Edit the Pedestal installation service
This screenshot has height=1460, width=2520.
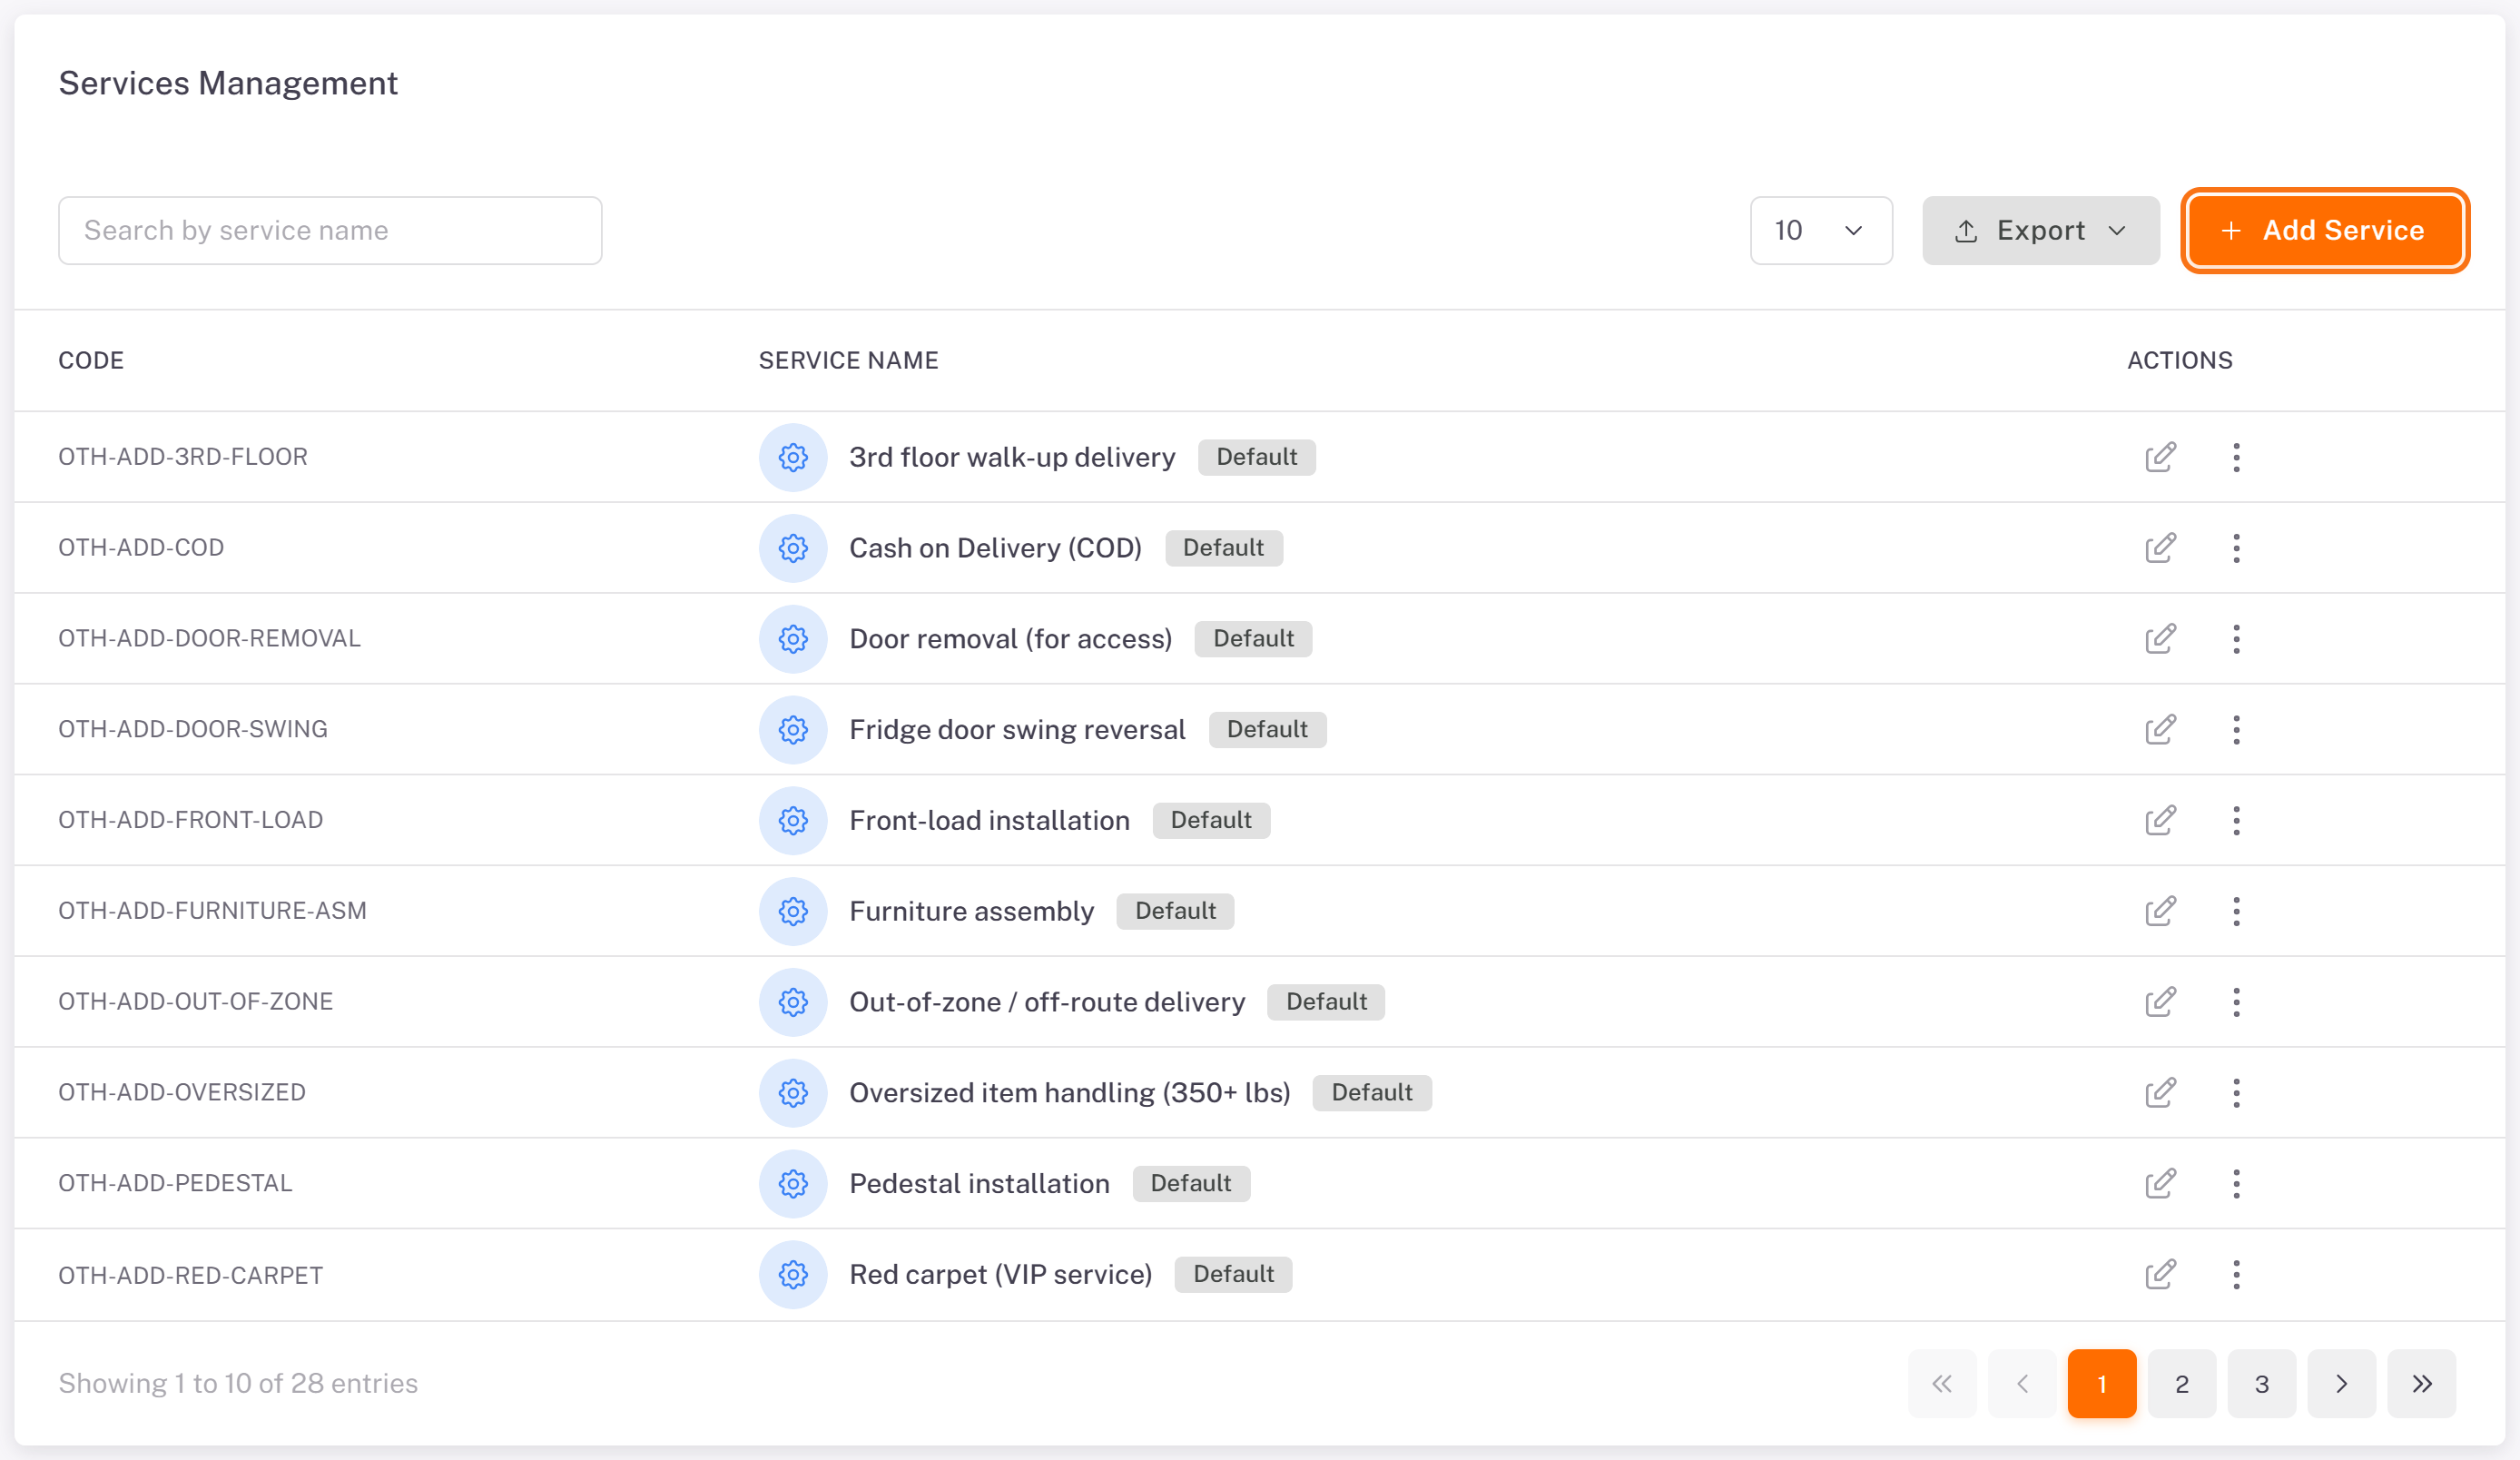(x=2160, y=1184)
